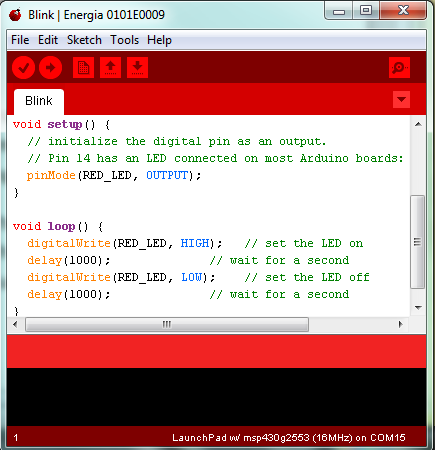
Task: Open the Serial Monitor magnifier icon
Action: pos(399,68)
